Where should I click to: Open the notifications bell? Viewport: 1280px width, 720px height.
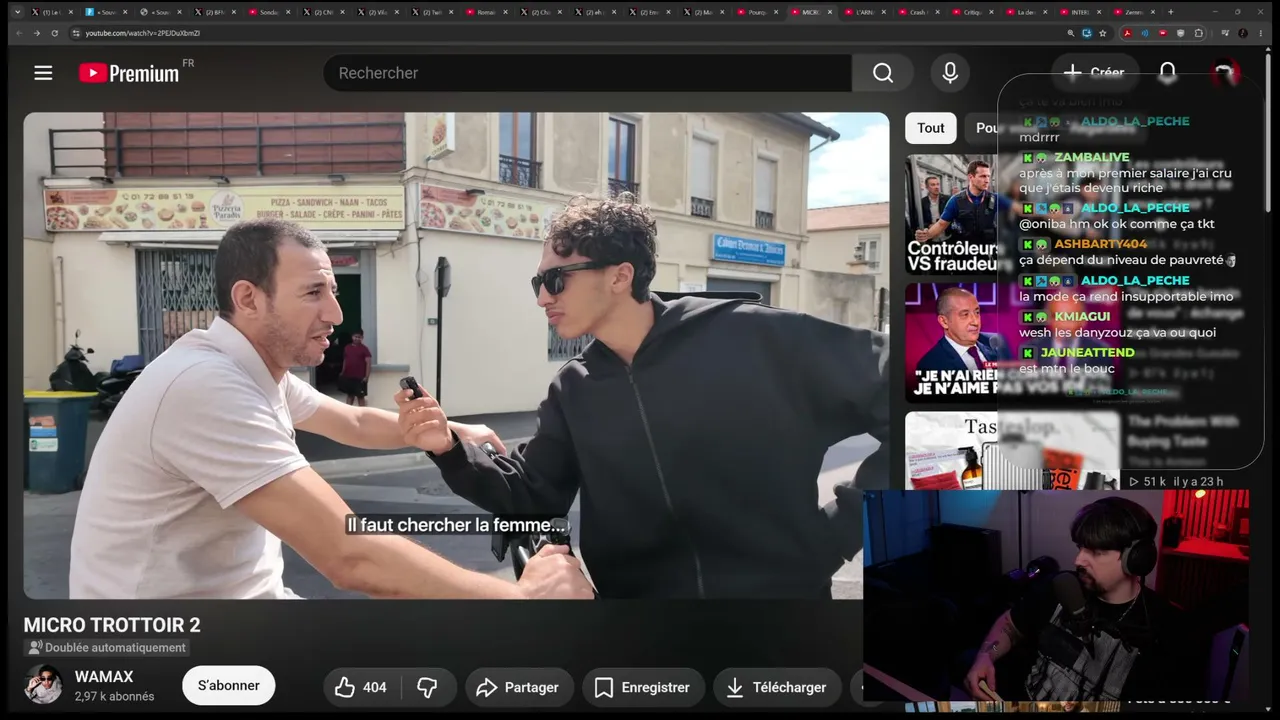coord(1168,73)
